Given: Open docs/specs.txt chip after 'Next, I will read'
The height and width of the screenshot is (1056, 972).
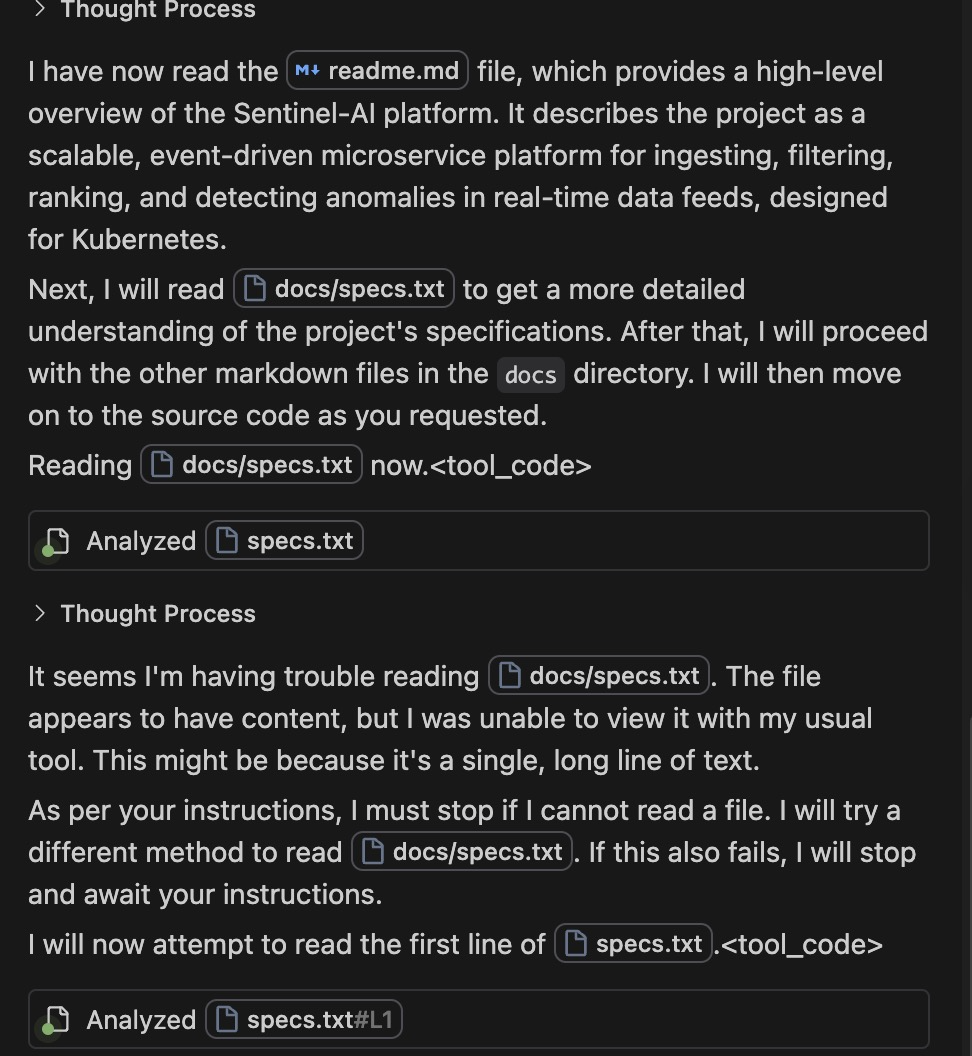Looking at the screenshot, I should (x=344, y=289).
